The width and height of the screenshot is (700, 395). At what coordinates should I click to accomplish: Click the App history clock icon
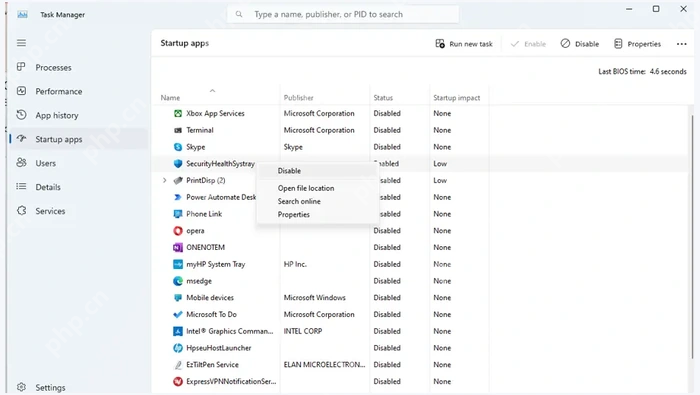21,115
